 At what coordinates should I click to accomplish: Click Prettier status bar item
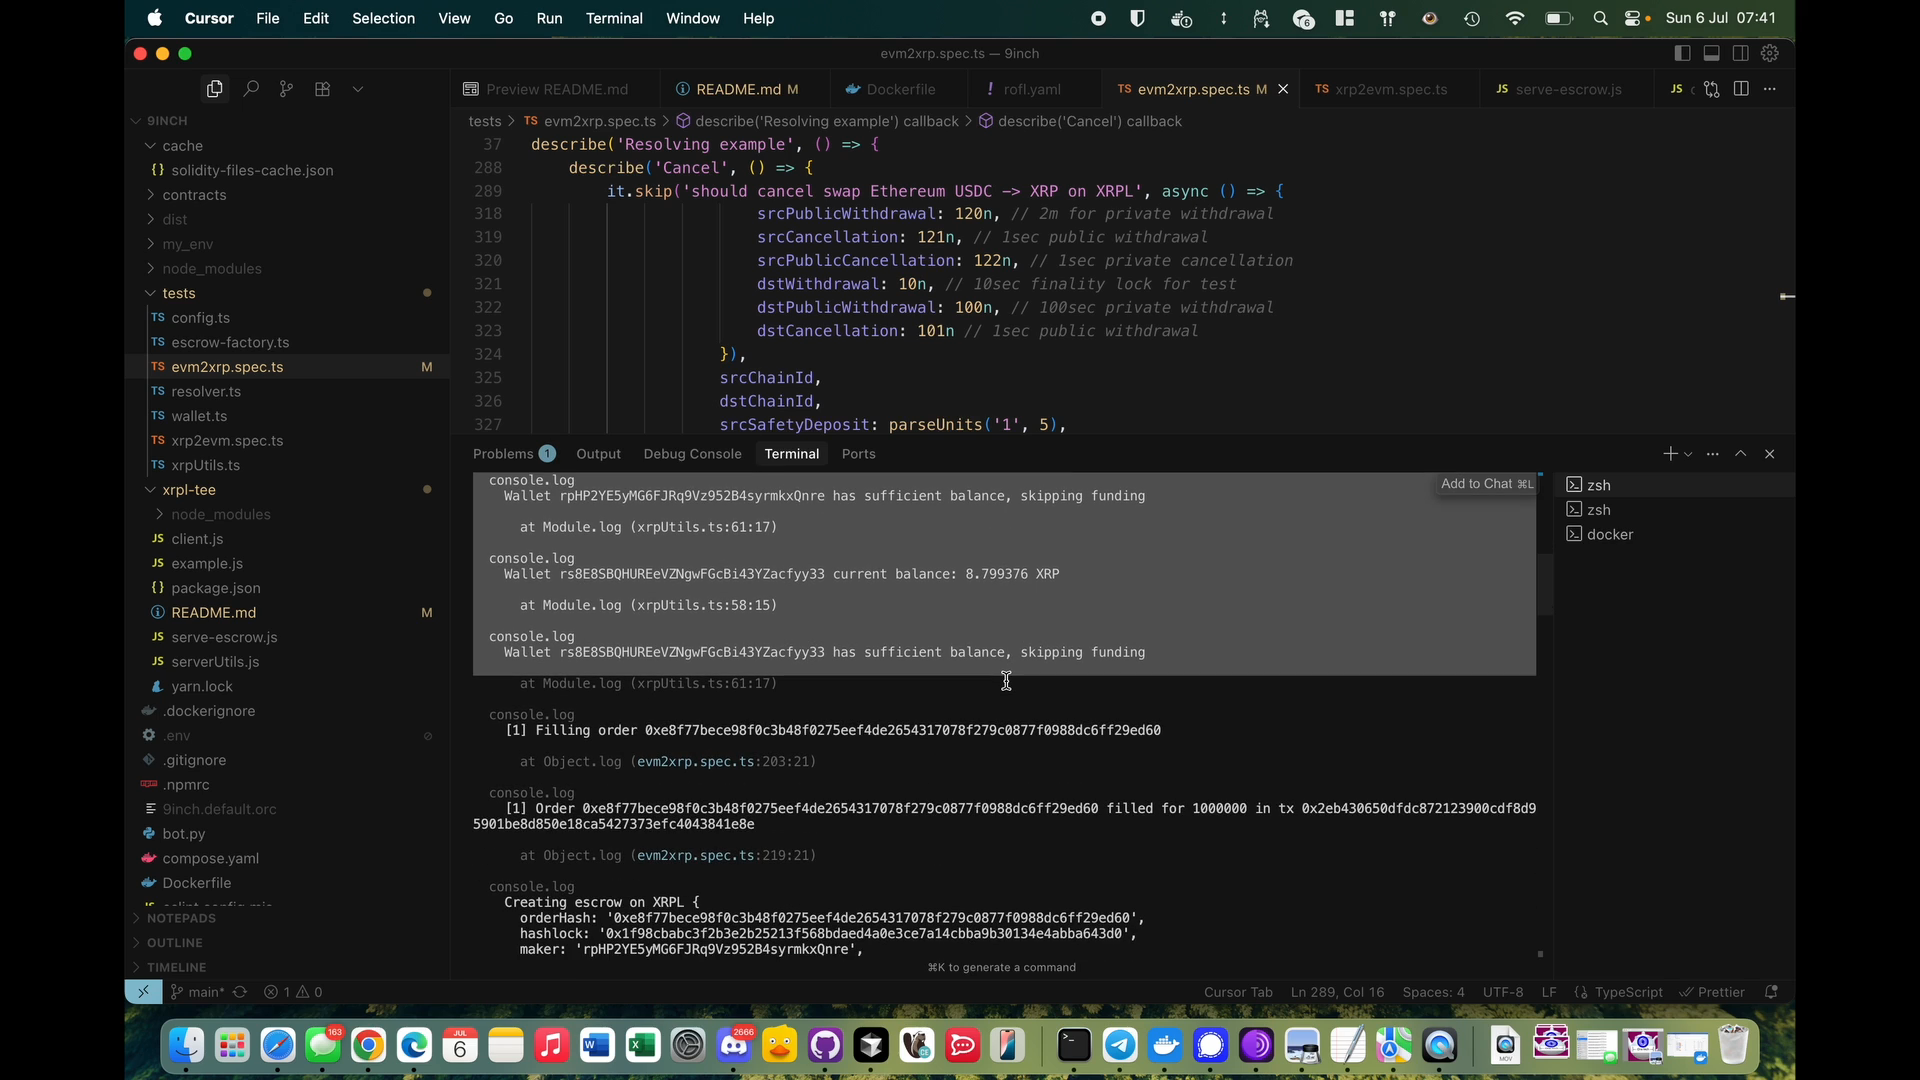(1712, 992)
